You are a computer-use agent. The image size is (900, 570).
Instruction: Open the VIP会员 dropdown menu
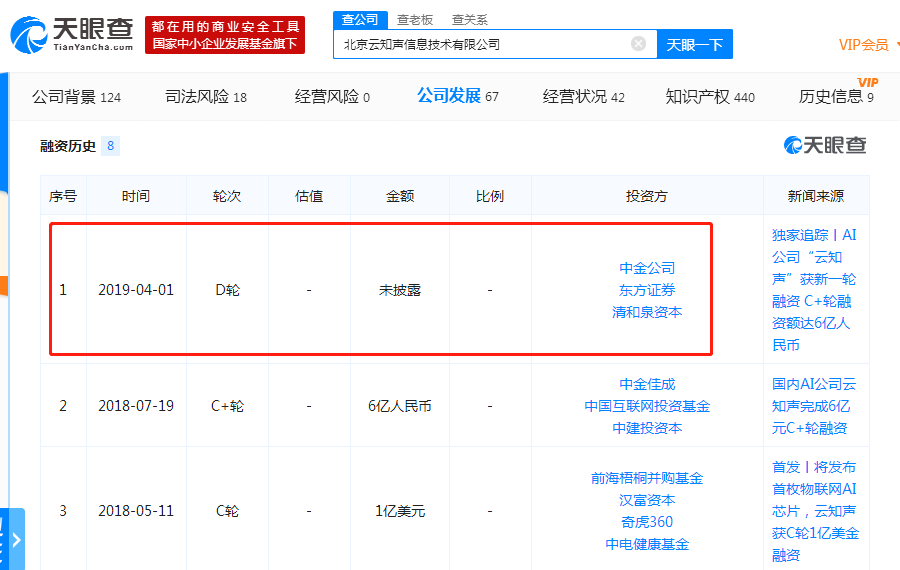[x=867, y=45]
